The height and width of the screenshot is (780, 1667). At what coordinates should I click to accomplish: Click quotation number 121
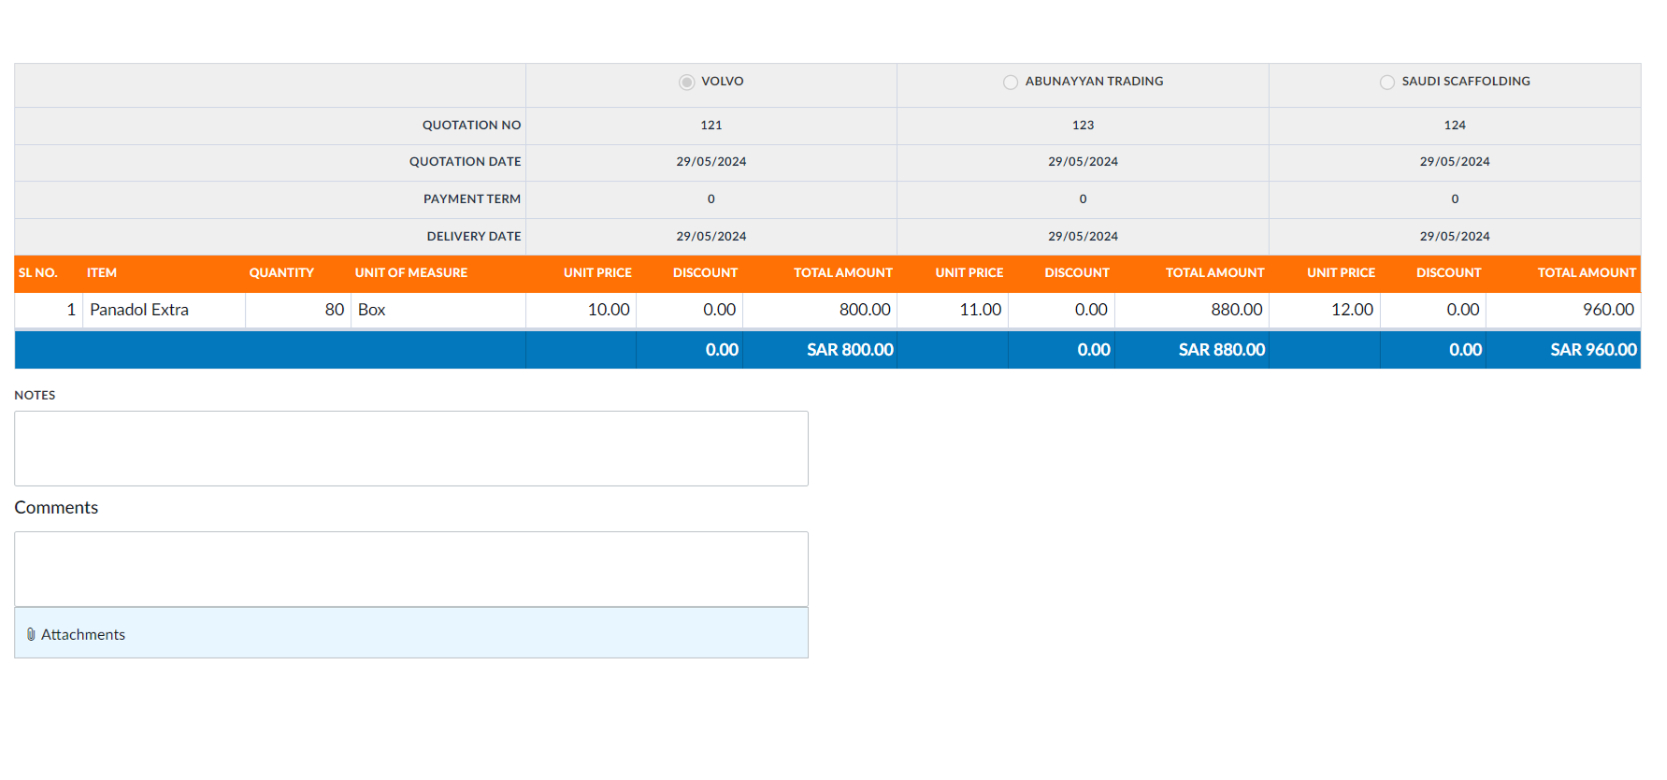711,125
